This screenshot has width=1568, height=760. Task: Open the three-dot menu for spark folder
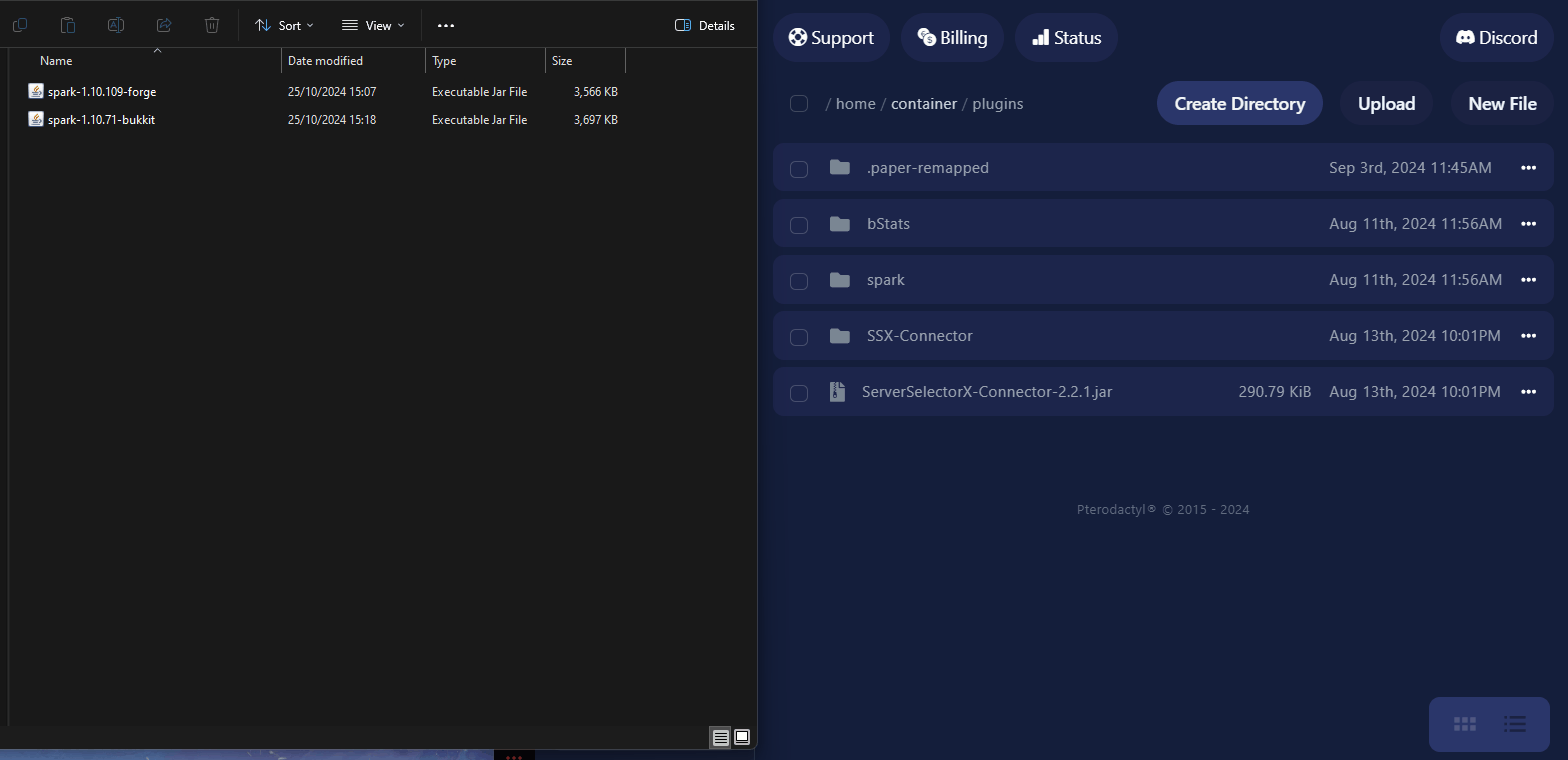(1527, 280)
